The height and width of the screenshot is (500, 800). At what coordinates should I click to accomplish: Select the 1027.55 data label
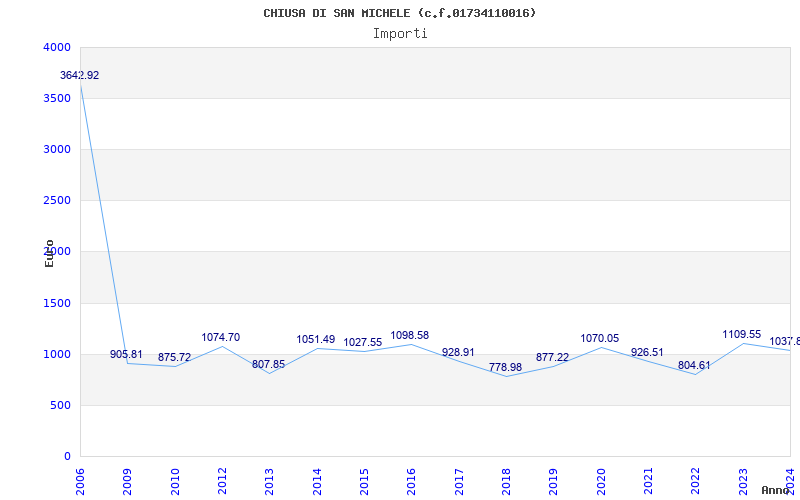(363, 342)
